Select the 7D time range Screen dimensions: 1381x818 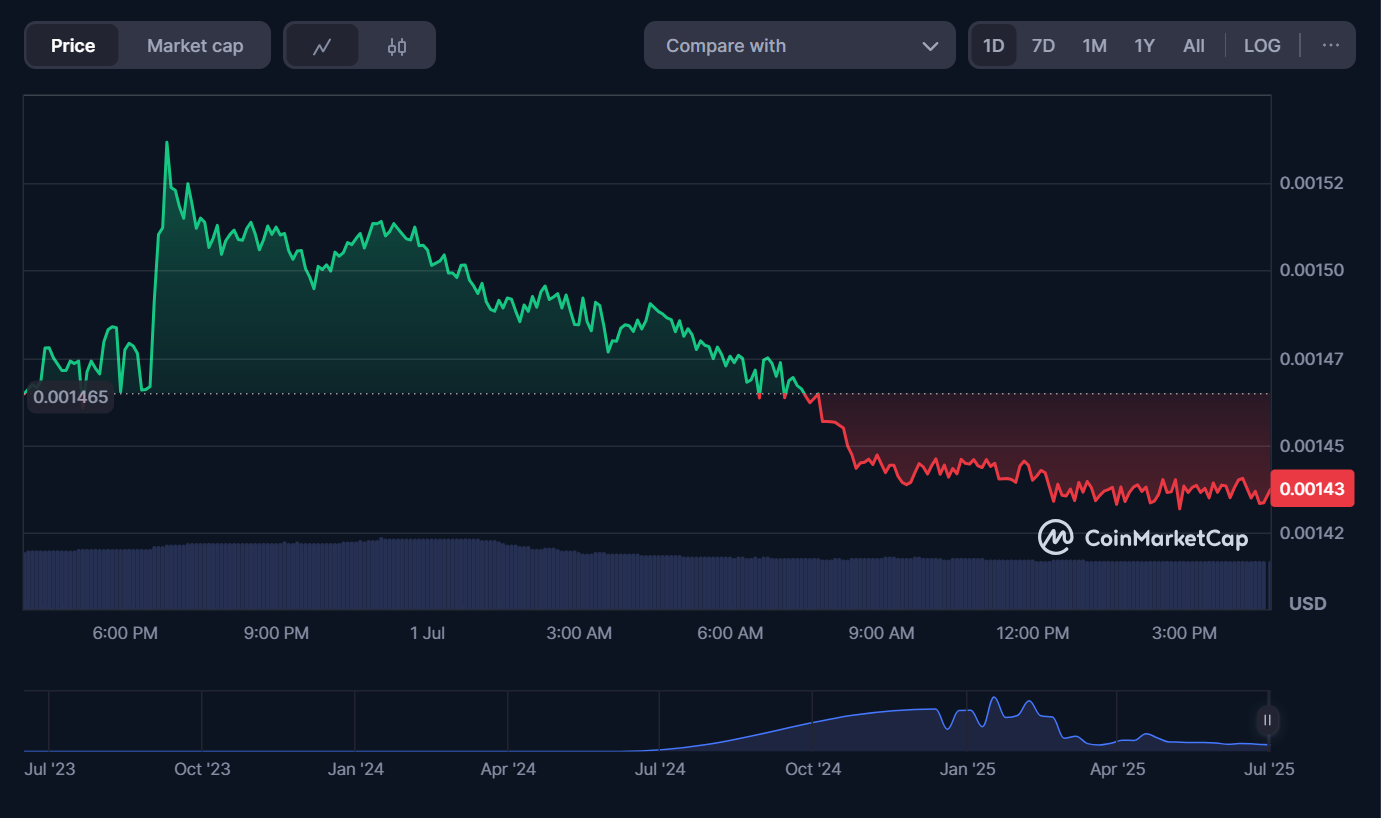pos(1043,46)
